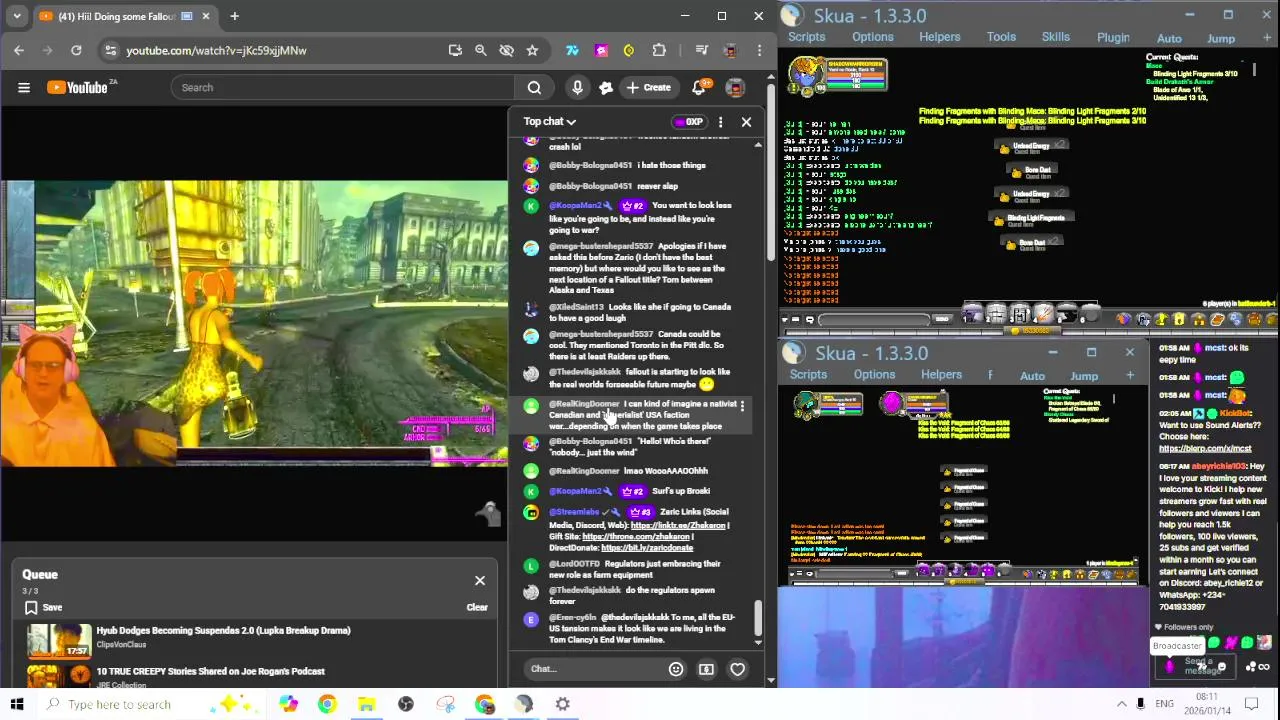Open the YouTube guide hamburger menu
The image size is (1280, 720).
pyautogui.click(x=24, y=88)
